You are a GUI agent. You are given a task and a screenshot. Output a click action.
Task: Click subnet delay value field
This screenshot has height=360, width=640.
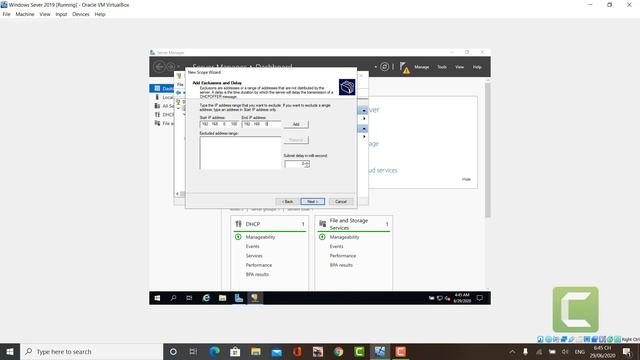(x=294, y=164)
